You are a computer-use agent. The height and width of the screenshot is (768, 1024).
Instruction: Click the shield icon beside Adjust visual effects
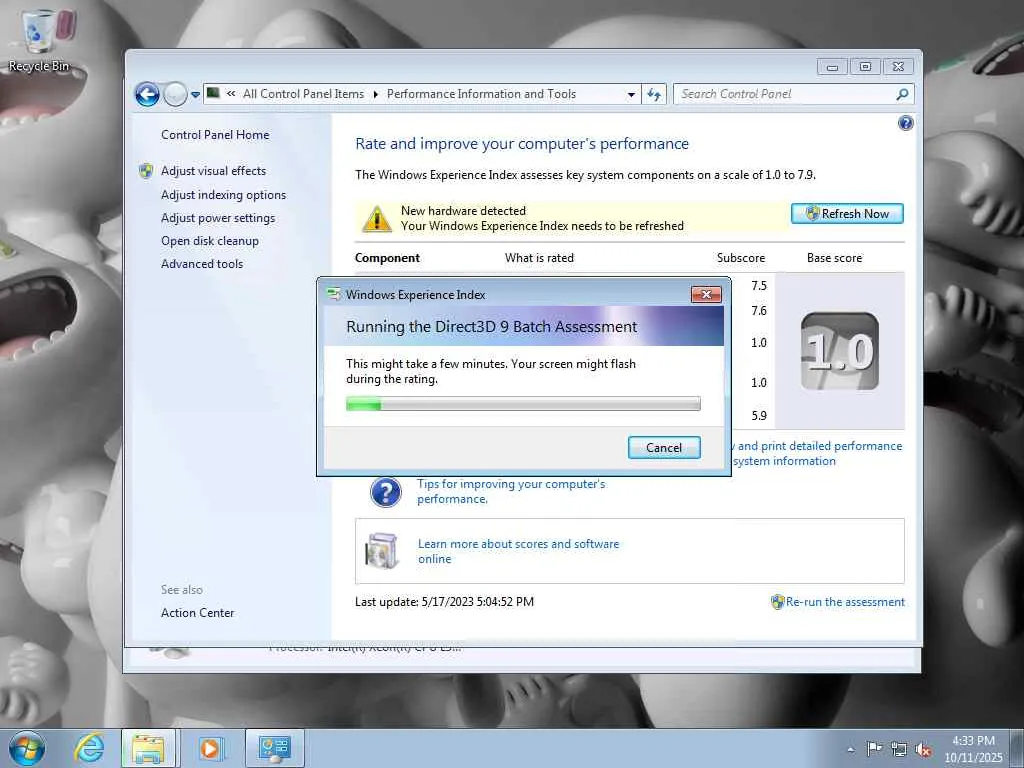[x=146, y=171]
